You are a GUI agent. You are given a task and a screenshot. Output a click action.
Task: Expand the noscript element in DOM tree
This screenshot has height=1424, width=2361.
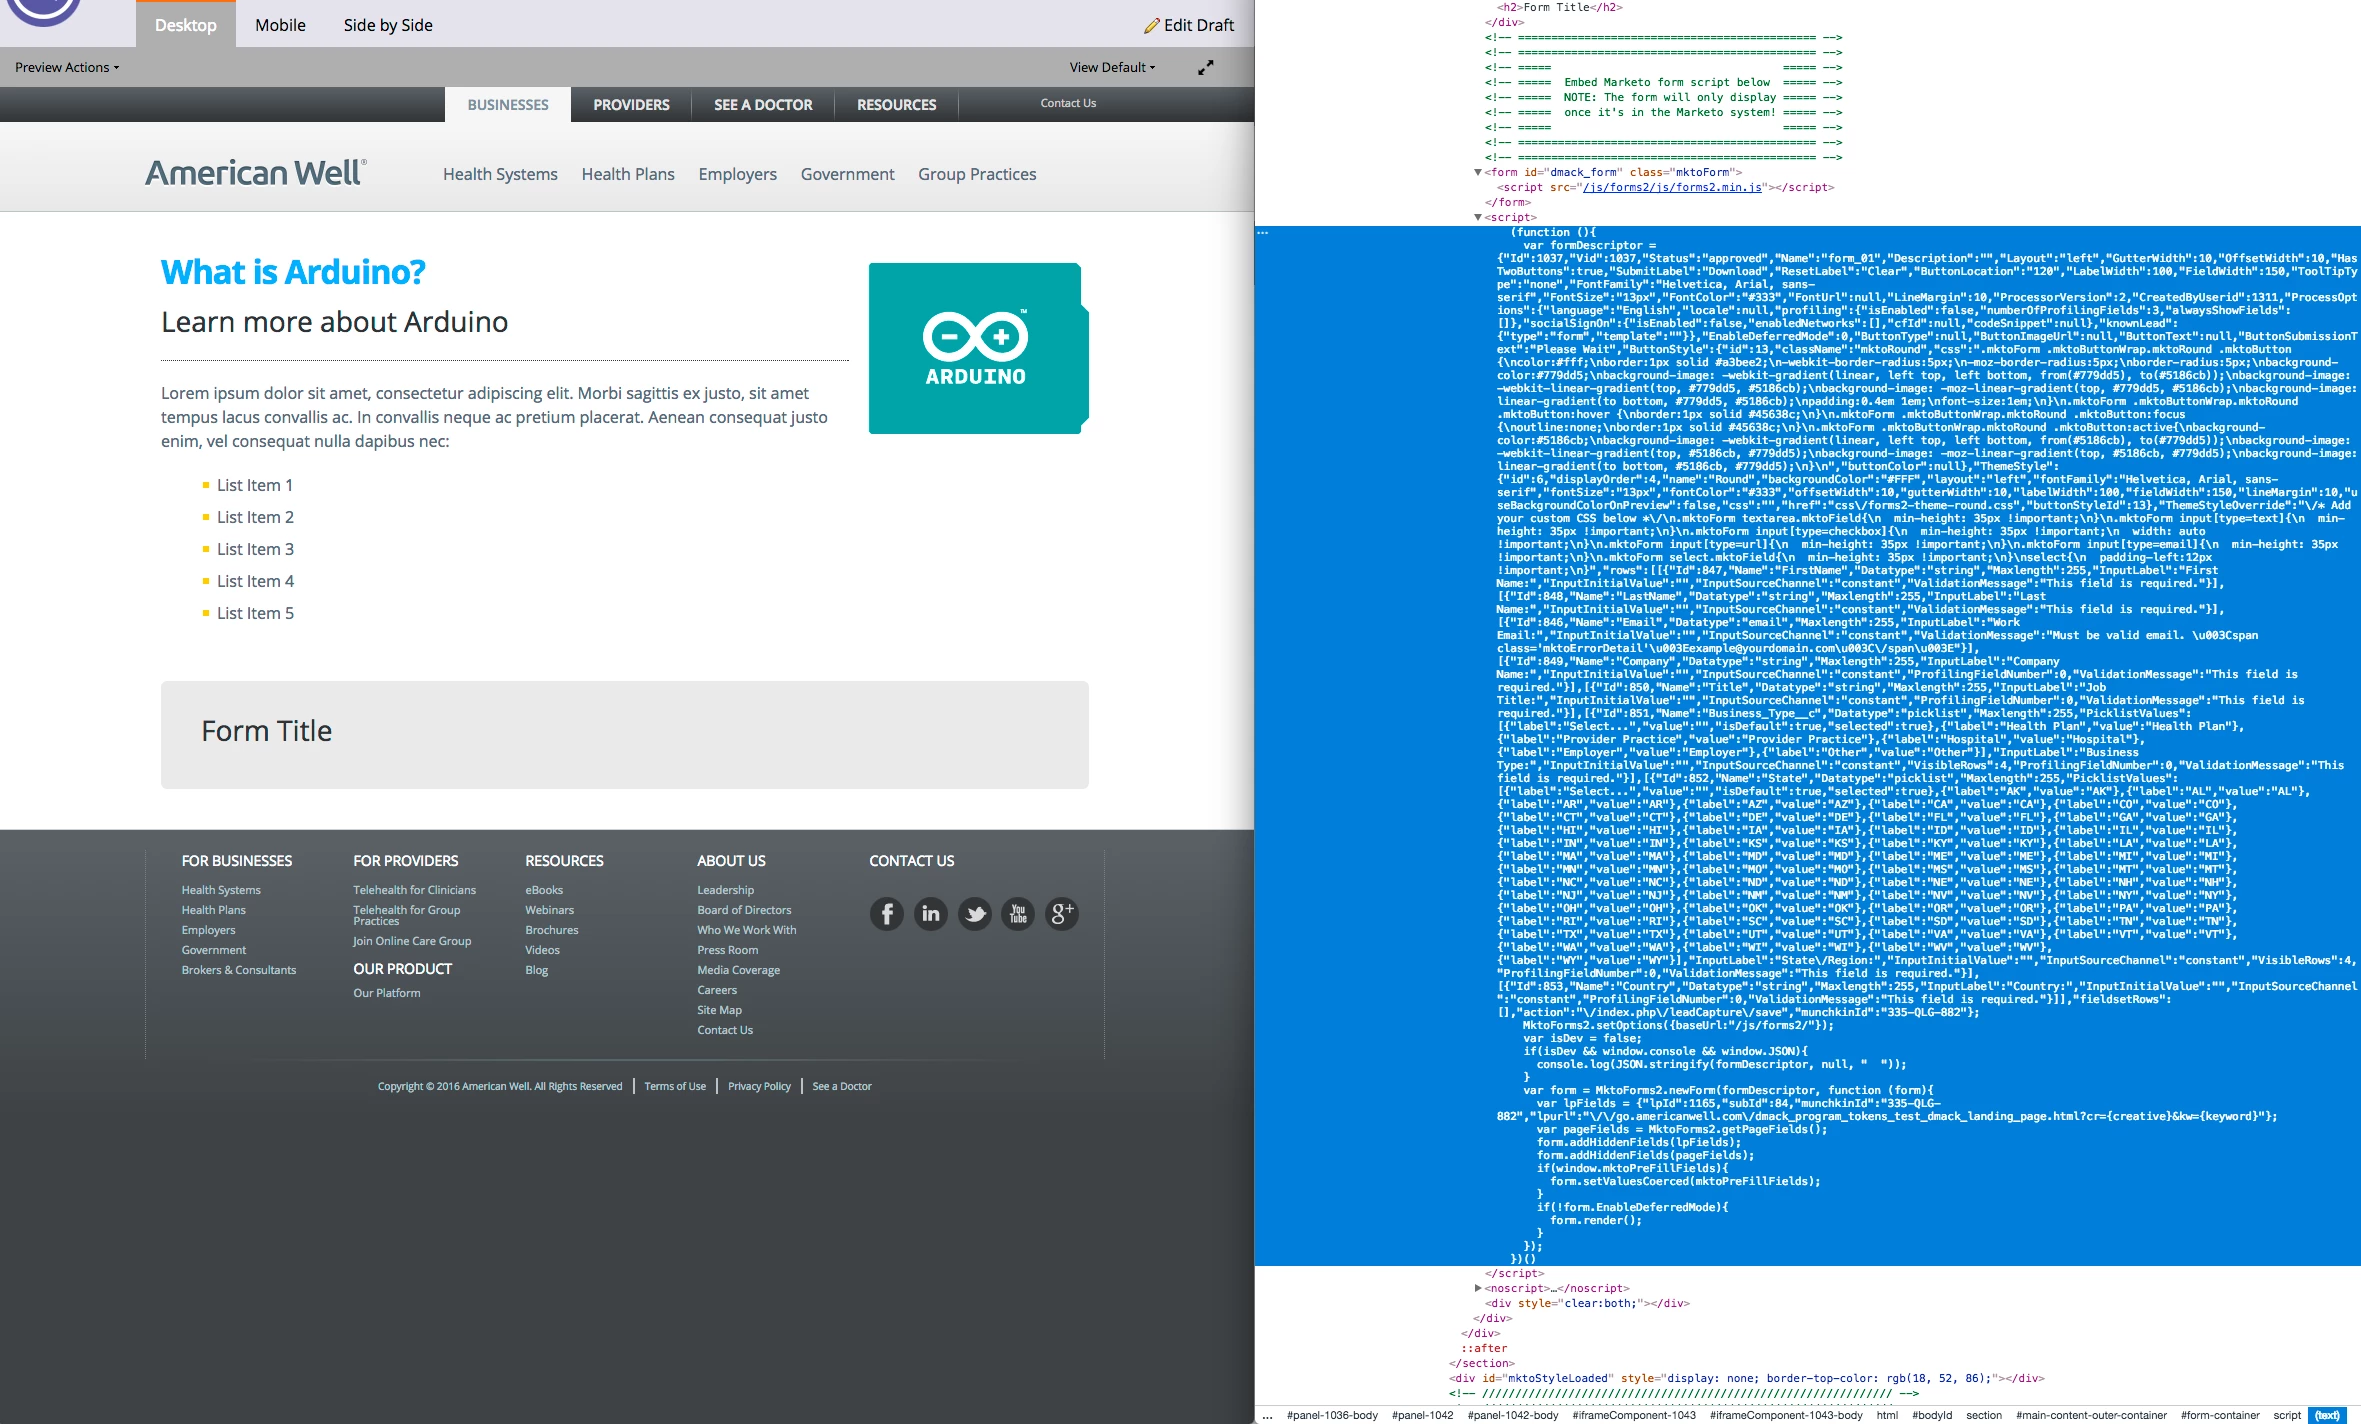click(x=1478, y=1288)
